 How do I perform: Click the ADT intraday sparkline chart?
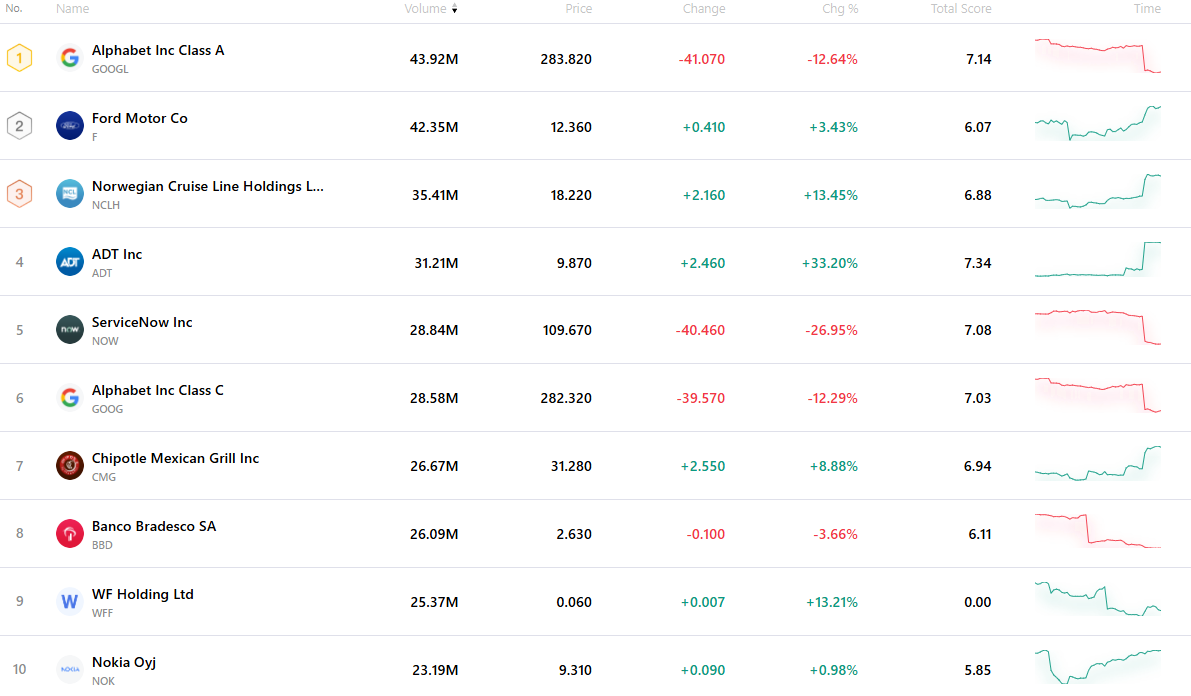tap(1098, 259)
